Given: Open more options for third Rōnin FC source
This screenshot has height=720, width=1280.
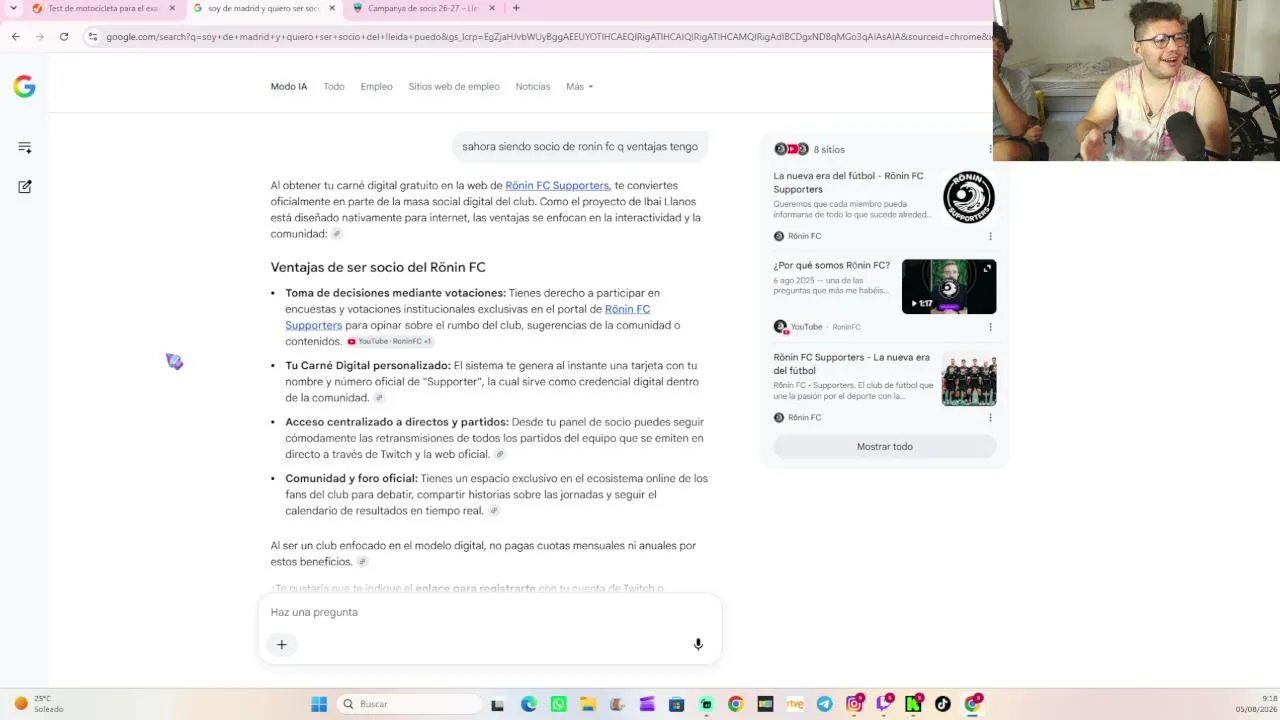Looking at the screenshot, I should (x=990, y=418).
